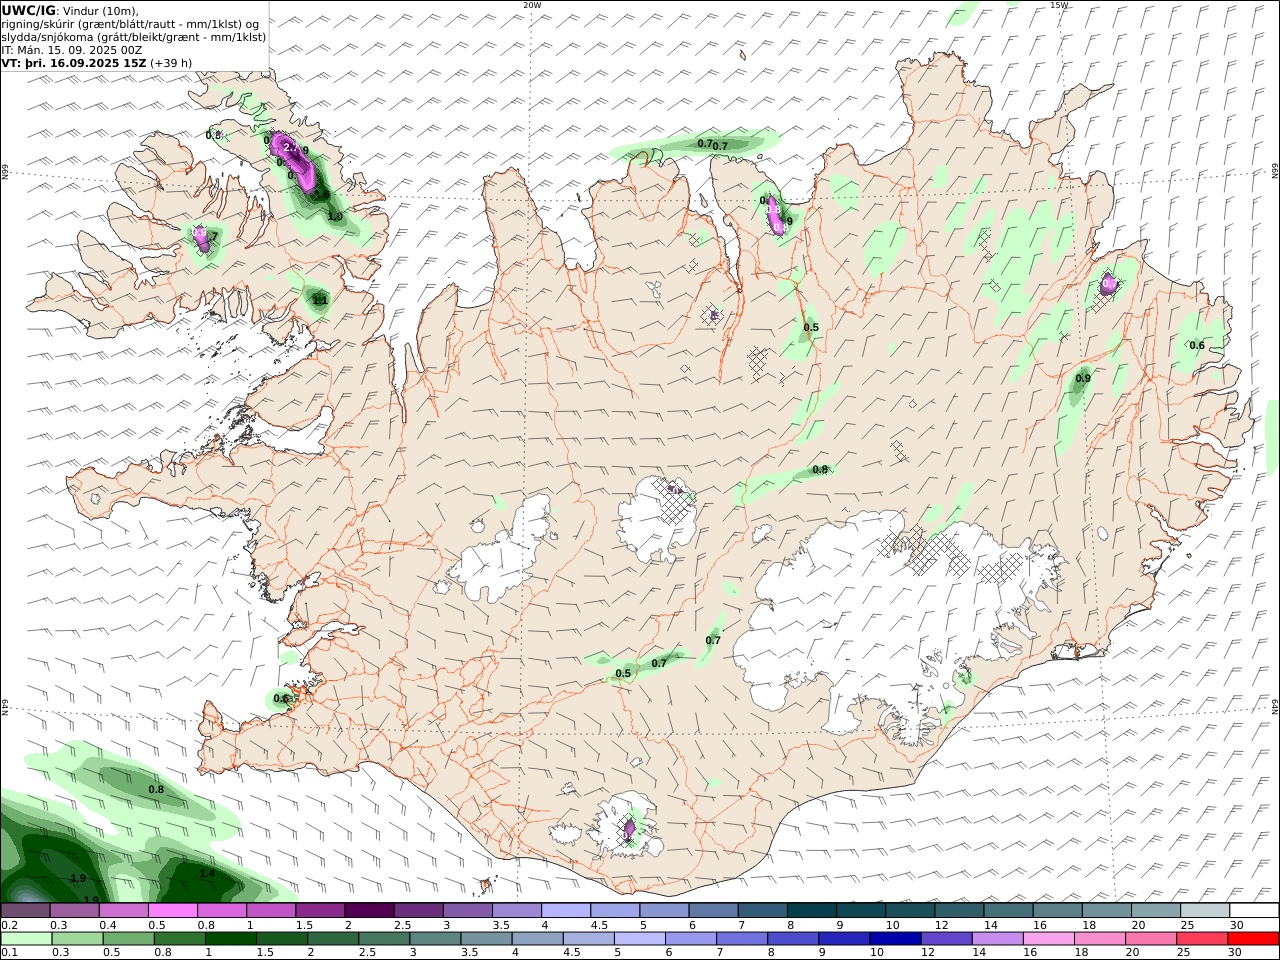Viewport: 1280px width, 960px height.
Task: Click the 0.8 value over the southwest sea
Action: click(156, 789)
